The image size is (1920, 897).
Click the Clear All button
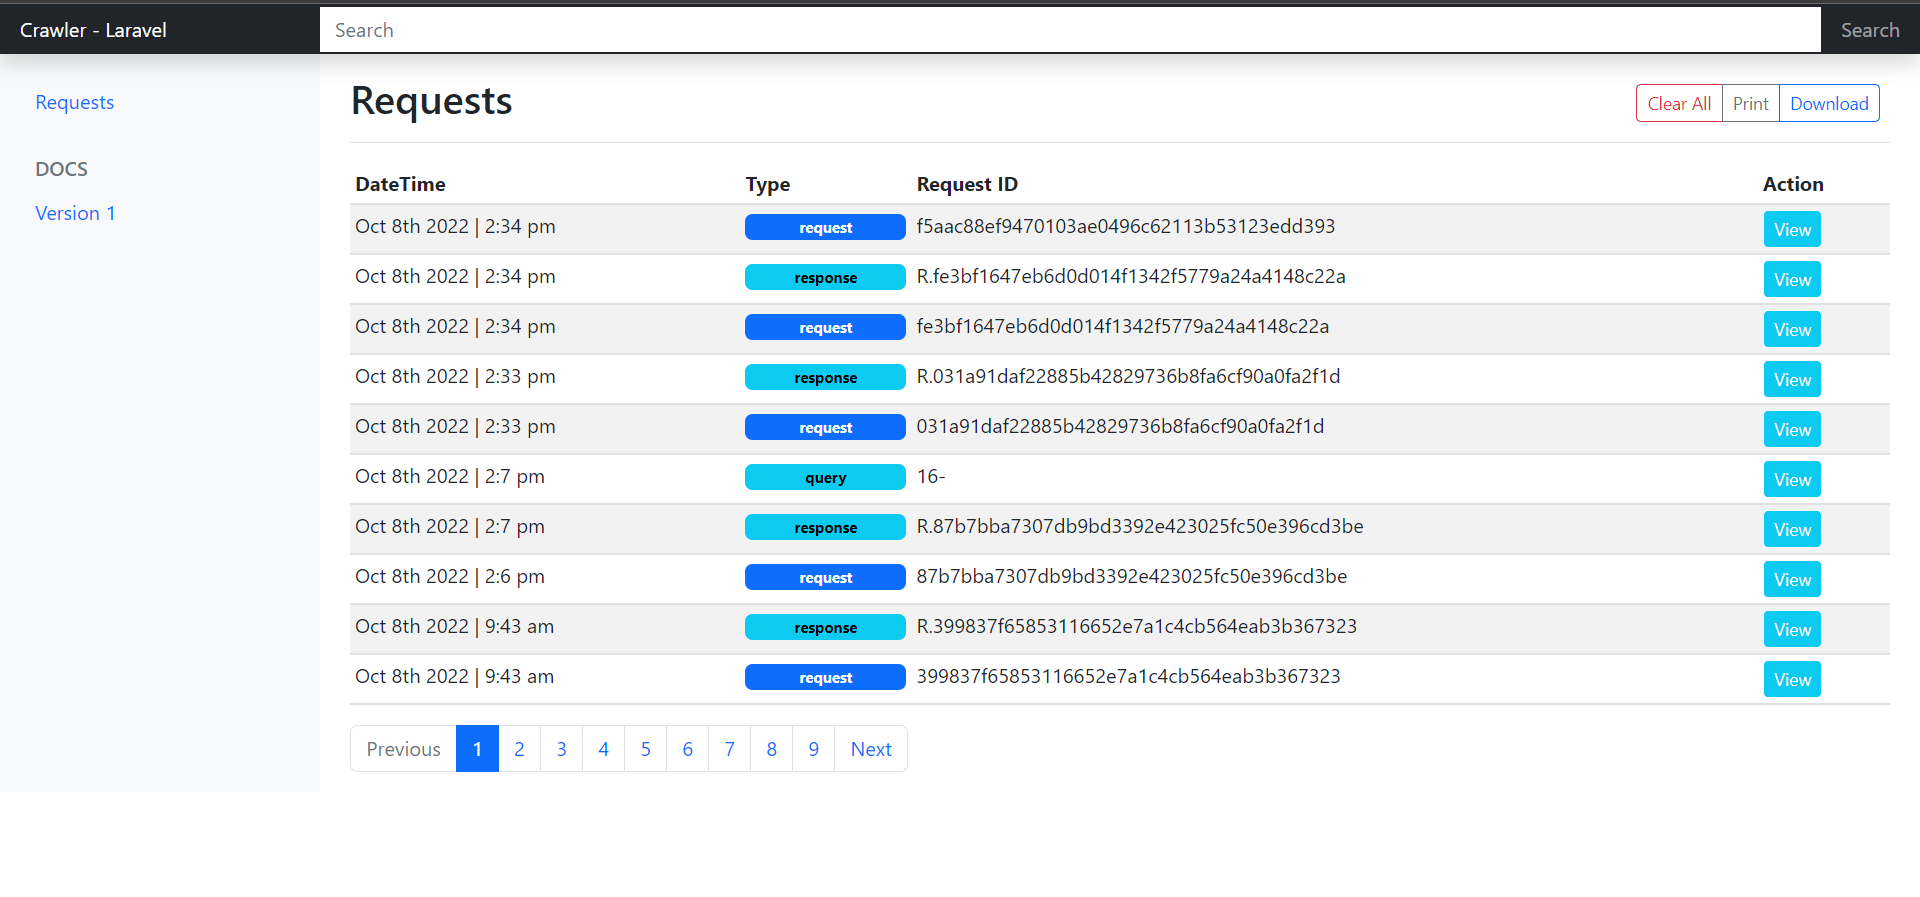(1678, 104)
